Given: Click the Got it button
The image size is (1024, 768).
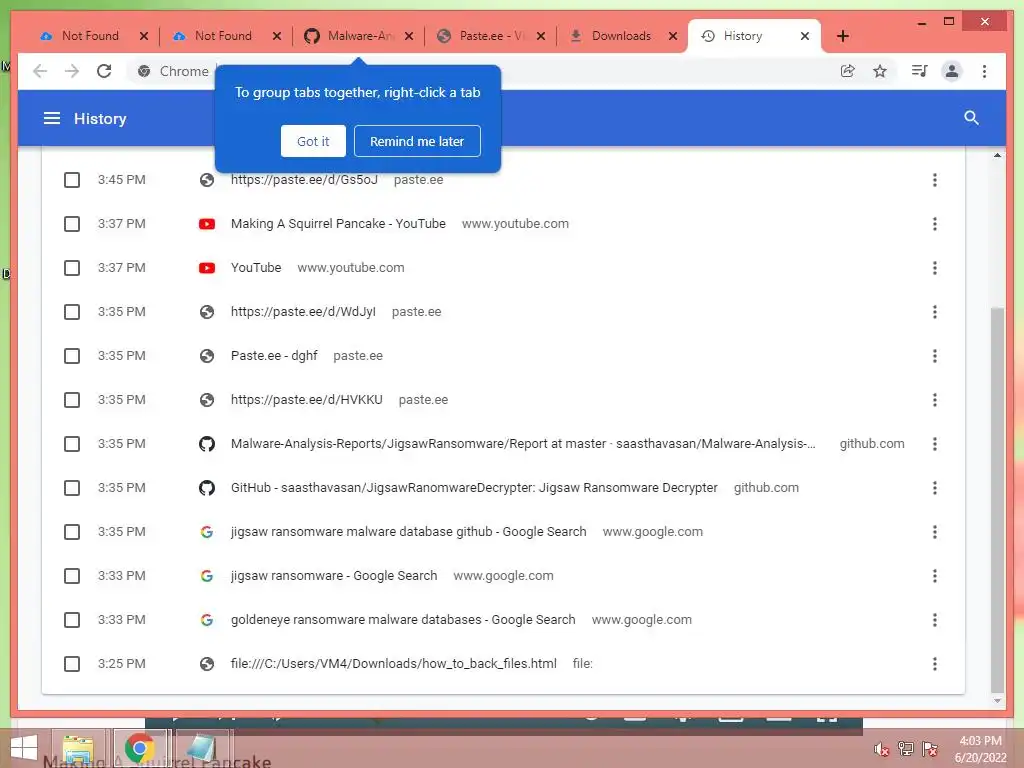Looking at the screenshot, I should tap(313, 141).
